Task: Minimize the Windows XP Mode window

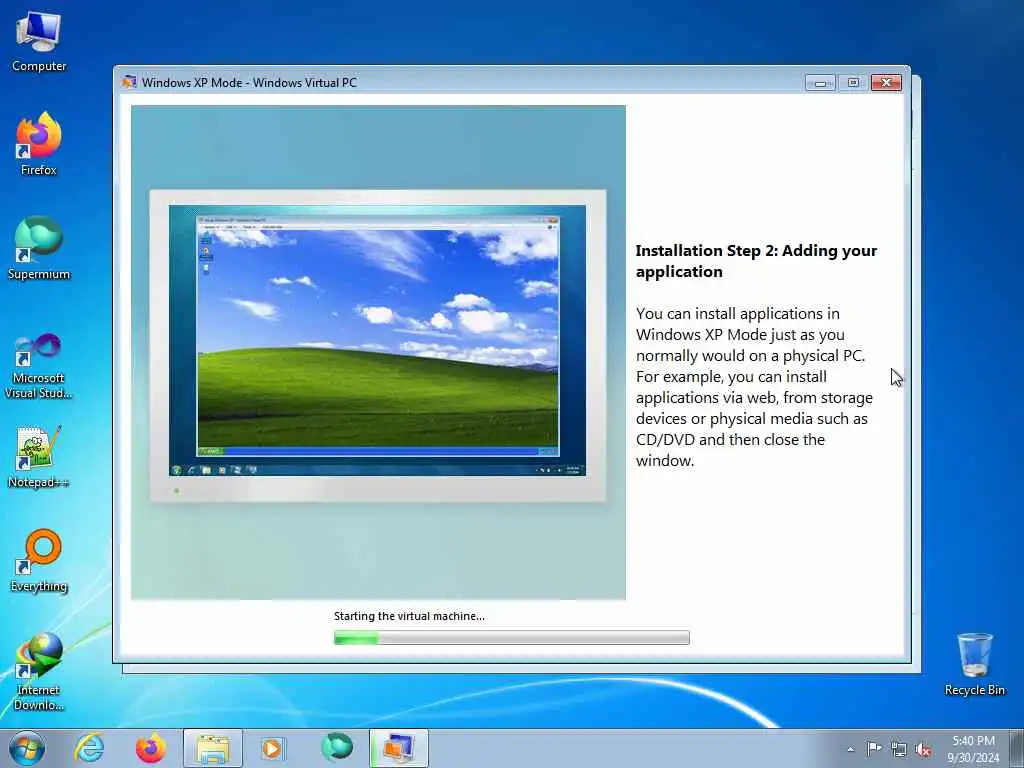Action: (x=820, y=83)
